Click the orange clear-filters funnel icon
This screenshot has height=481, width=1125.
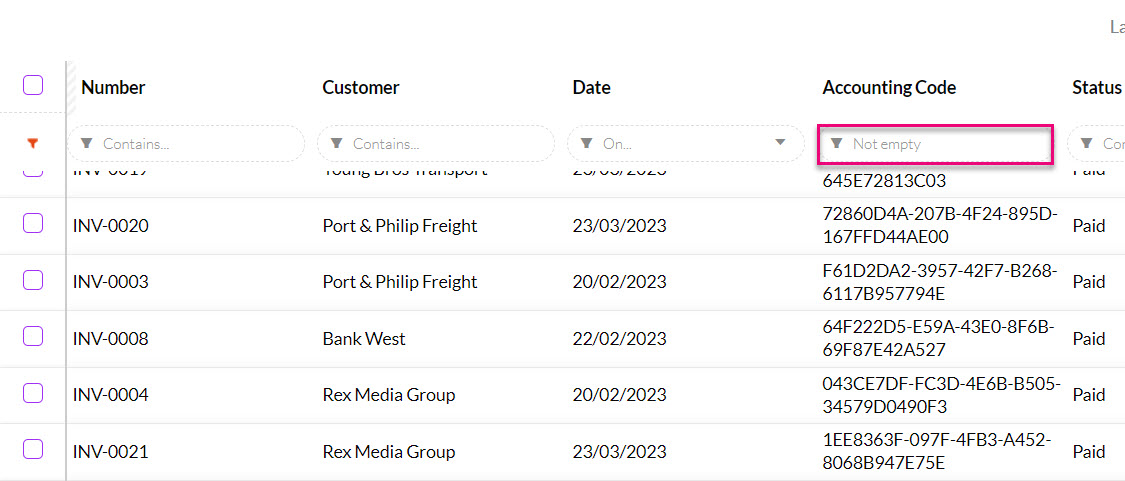(x=33, y=144)
